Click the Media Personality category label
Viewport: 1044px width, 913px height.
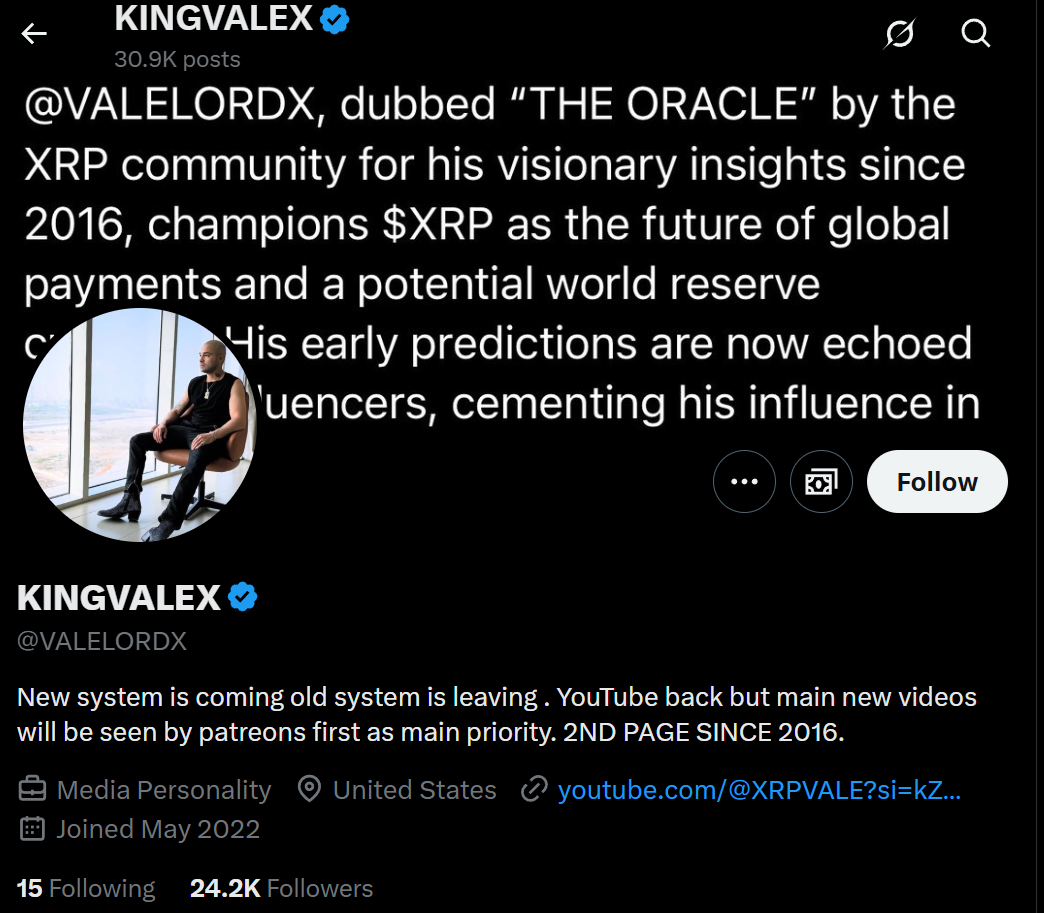click(x=164, y=790)
